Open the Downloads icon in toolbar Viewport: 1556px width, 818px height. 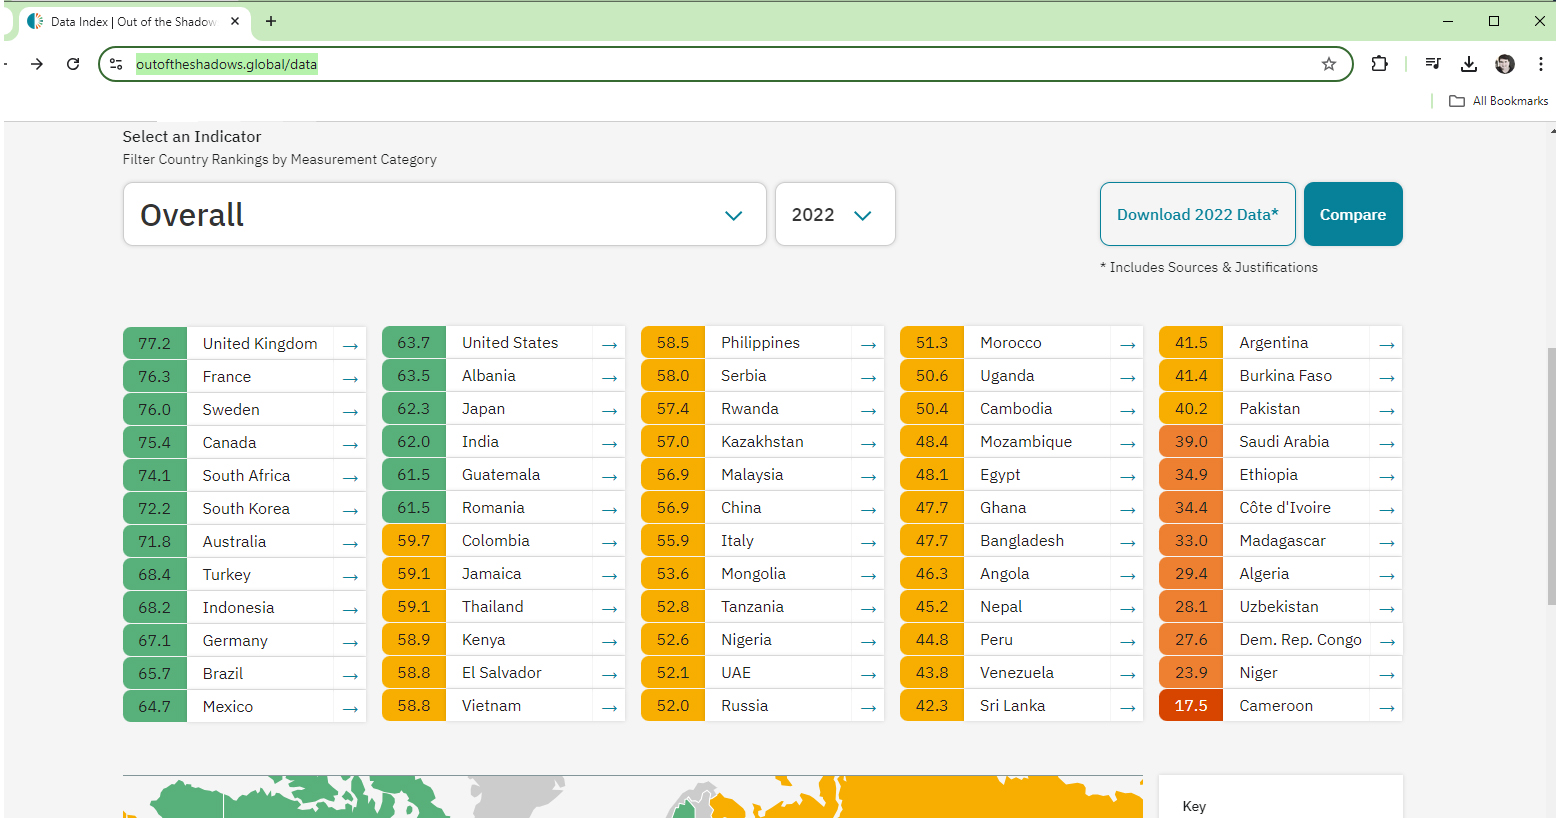point(1468,64)
